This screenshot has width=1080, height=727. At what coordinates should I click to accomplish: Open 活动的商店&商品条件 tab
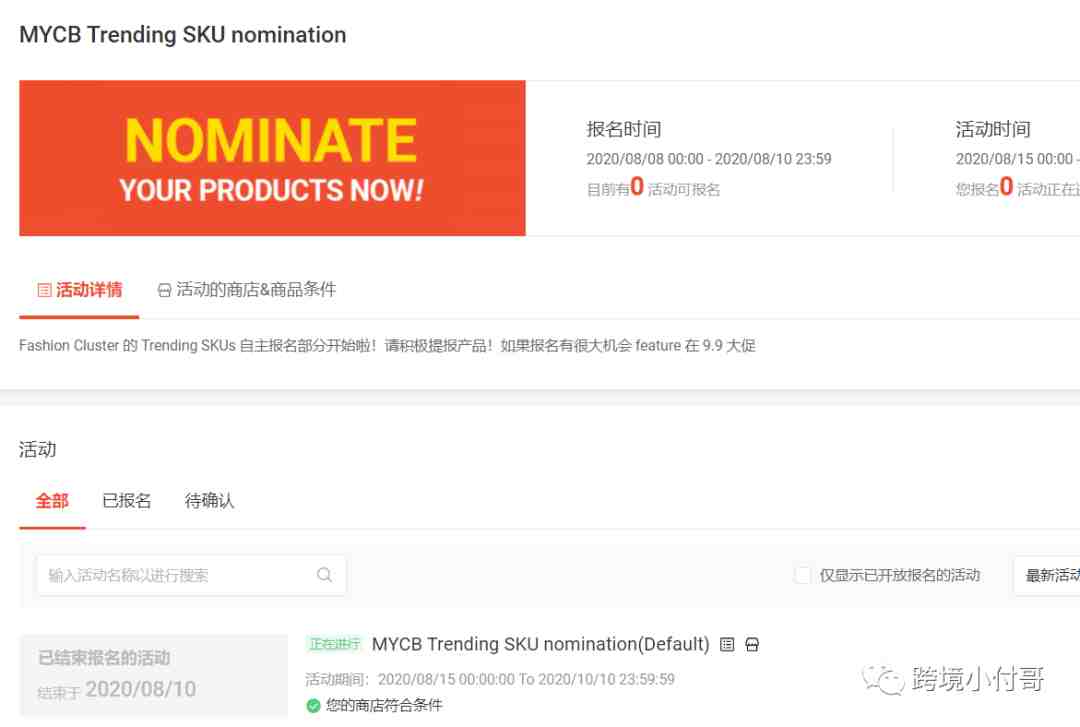coord(247,290)
